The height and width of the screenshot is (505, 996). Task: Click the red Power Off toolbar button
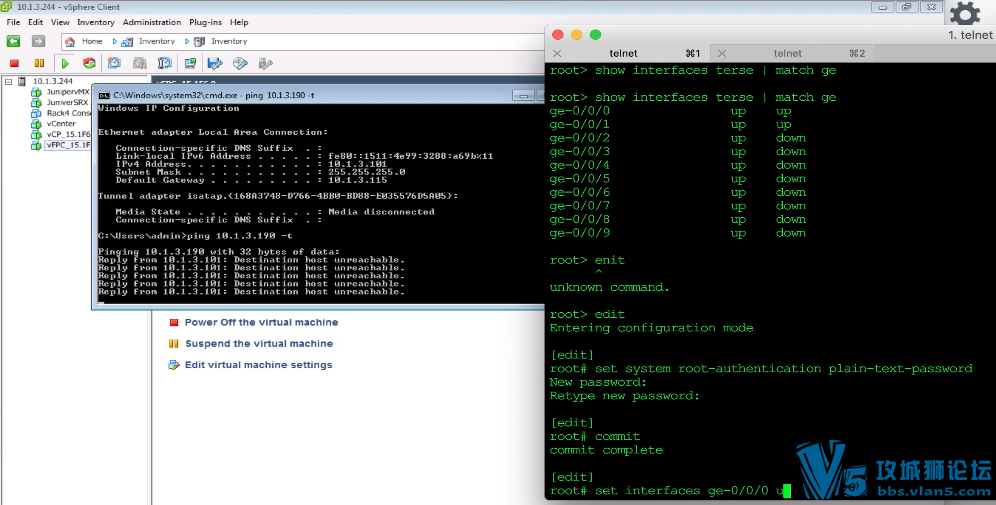(x=14, y=63)
